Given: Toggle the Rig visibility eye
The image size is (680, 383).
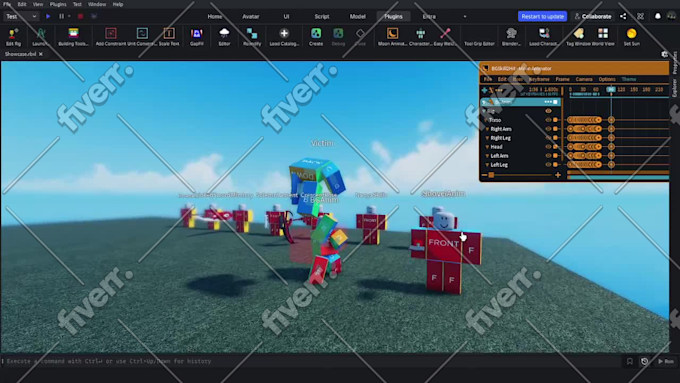Looking at the screenshot, I should pyautogui.click(x=548, y=111).
